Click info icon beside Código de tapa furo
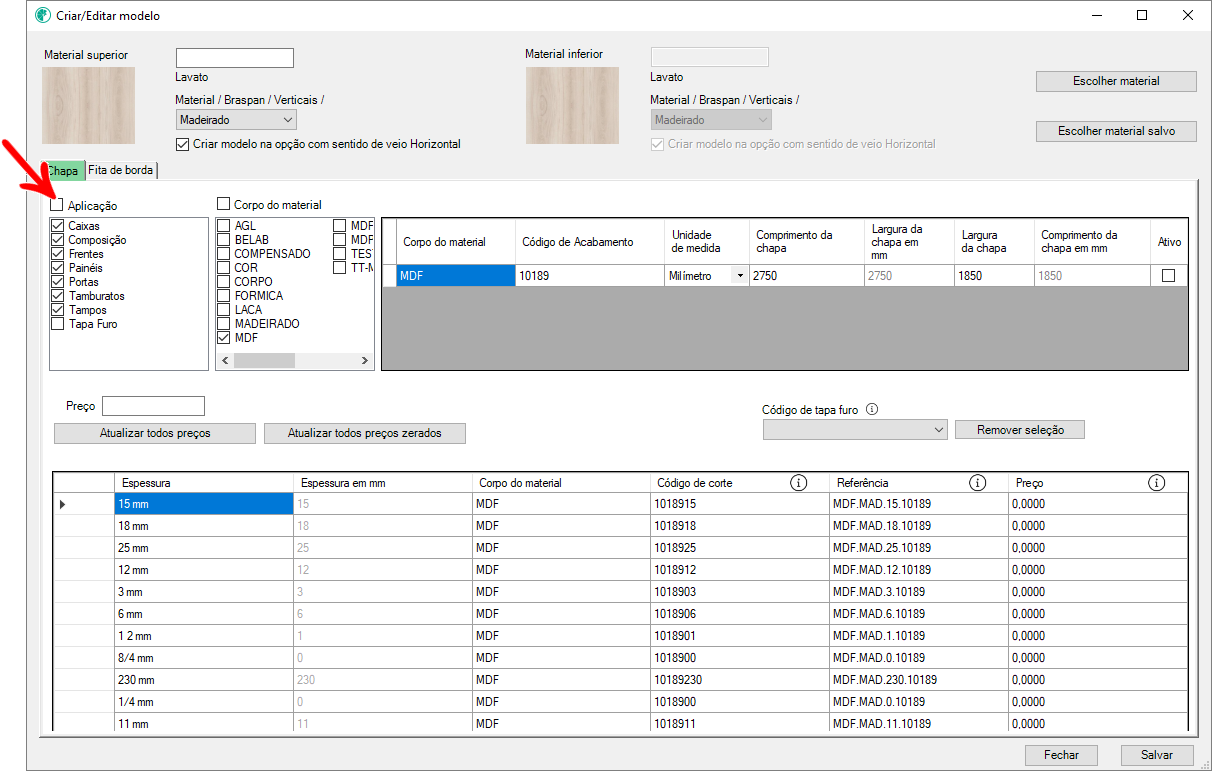Image resolution: width=1212 pixels, height=771 pixels. pos(872,409)
